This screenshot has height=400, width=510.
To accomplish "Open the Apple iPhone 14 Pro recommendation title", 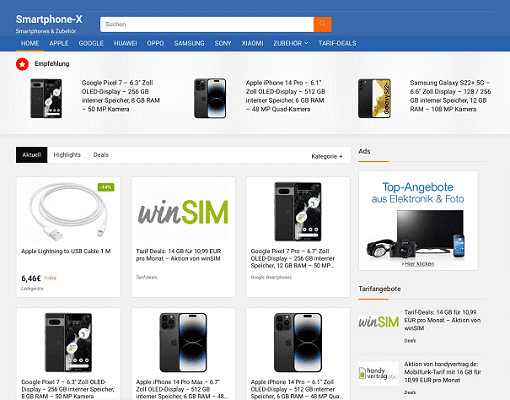I will [285, 96].
